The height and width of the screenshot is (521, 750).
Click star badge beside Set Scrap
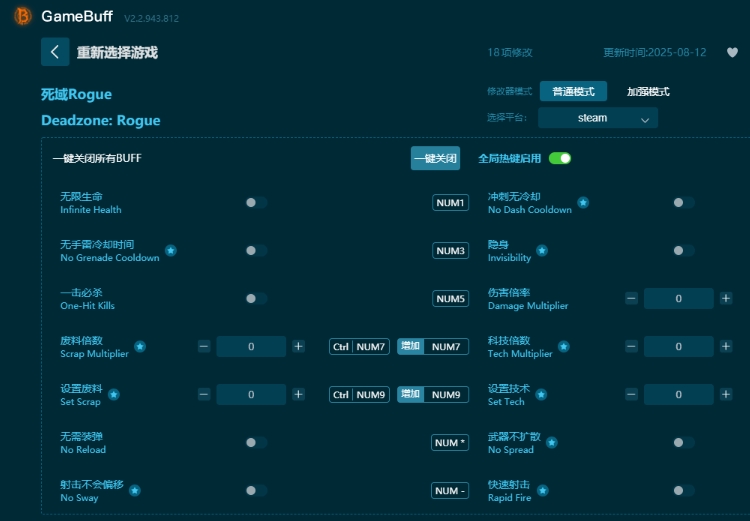click(114, 394)
